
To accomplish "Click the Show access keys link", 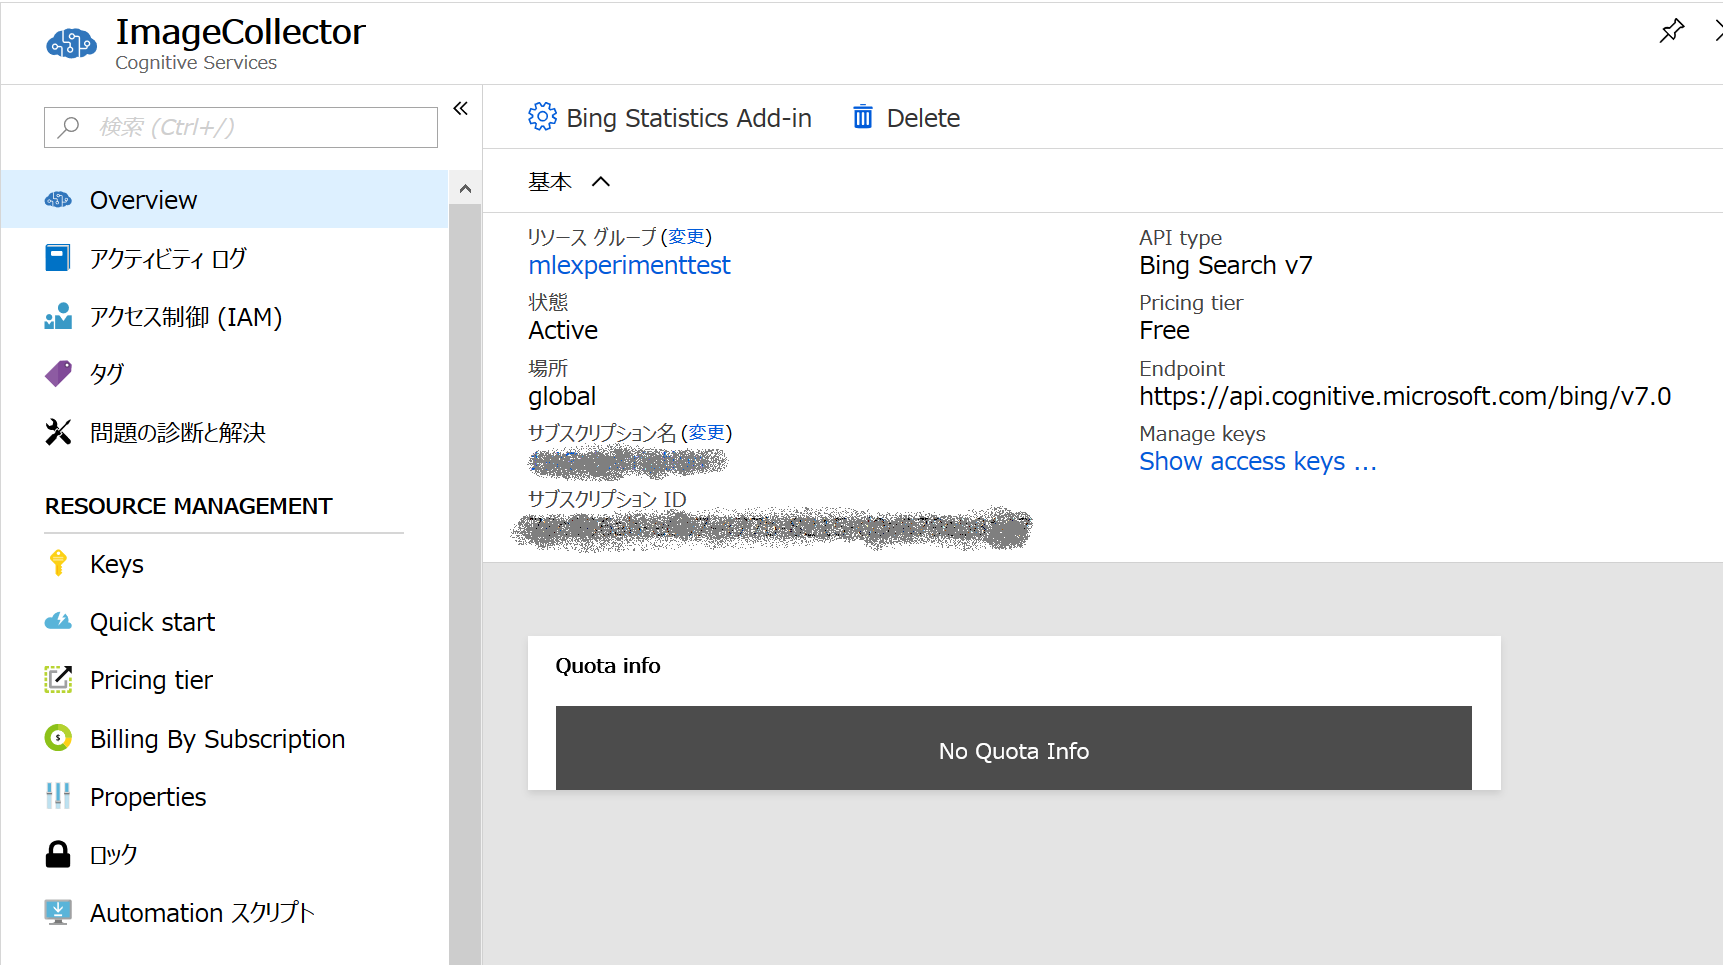I will pos(1257,461).
